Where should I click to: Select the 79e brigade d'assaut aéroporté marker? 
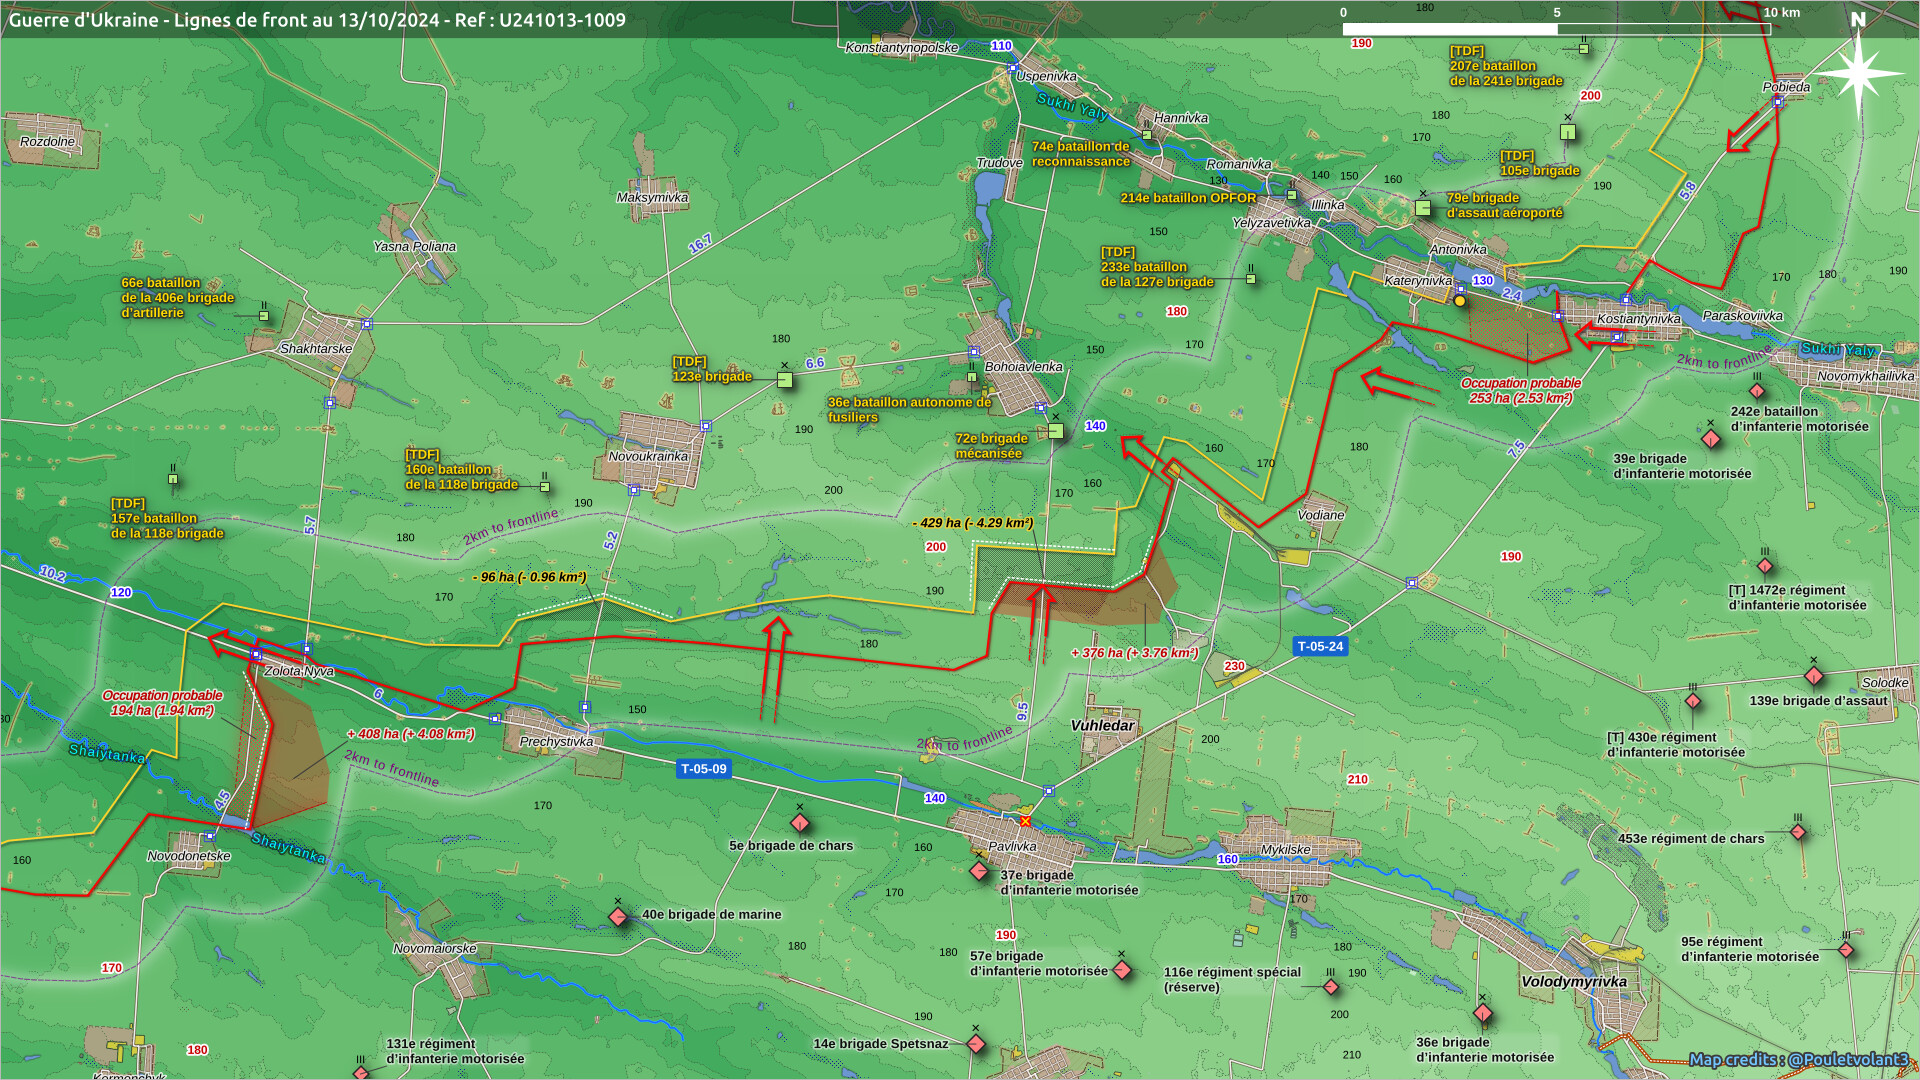1423,208
